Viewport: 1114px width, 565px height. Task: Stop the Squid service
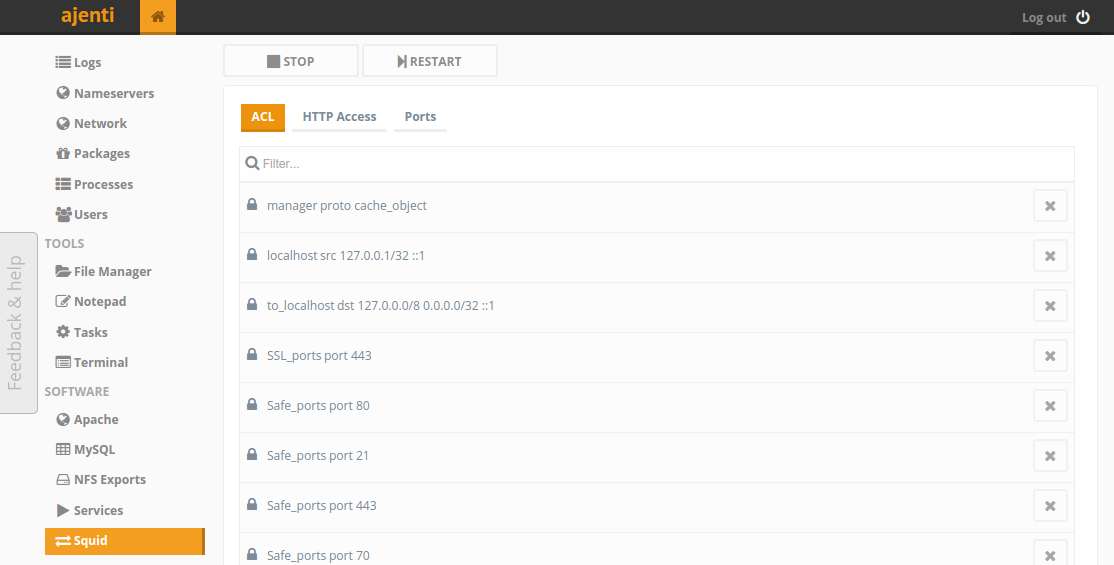(291, 61)
